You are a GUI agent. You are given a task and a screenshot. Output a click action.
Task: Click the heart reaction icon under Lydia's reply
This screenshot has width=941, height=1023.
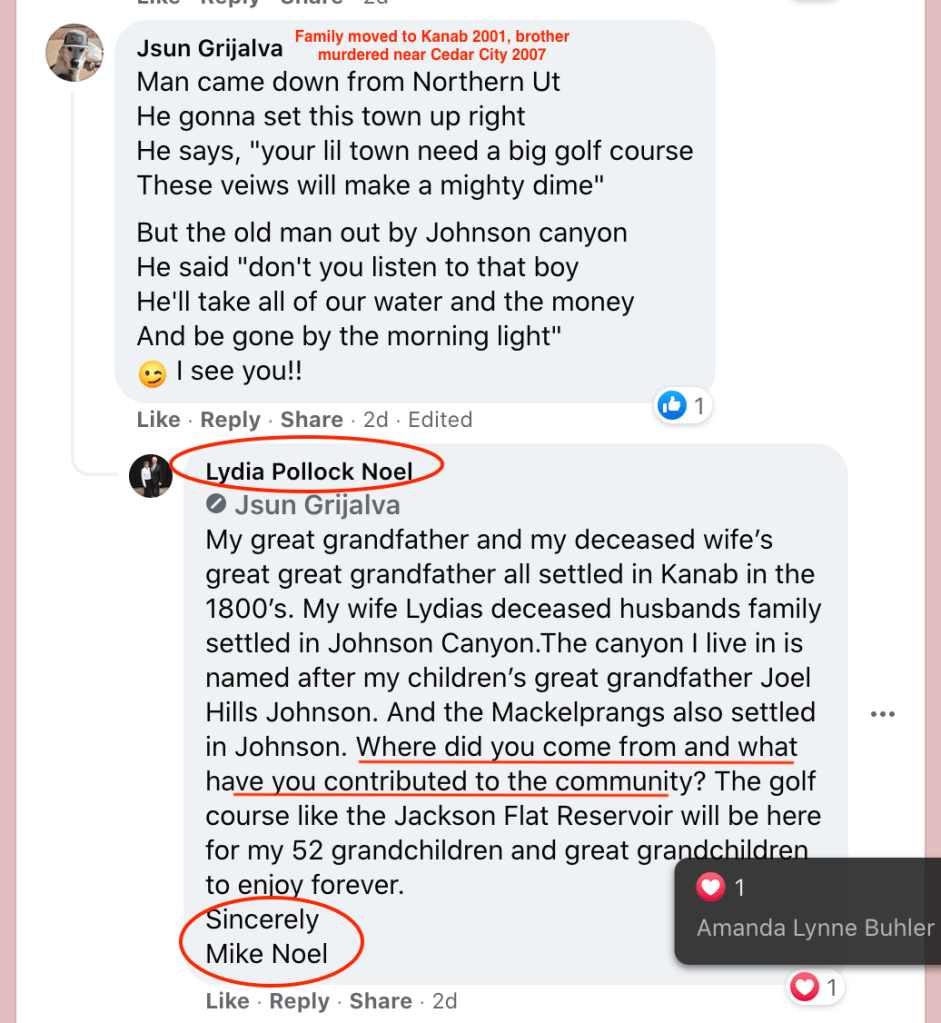point(804,988)
